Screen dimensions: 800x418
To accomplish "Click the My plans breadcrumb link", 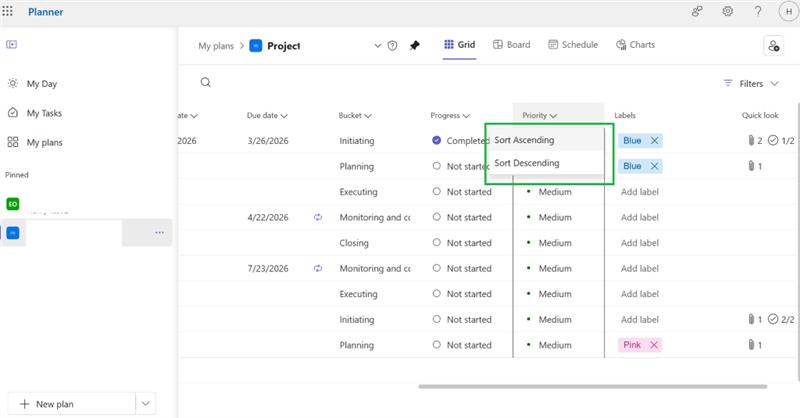I will (x=216, y=46).
